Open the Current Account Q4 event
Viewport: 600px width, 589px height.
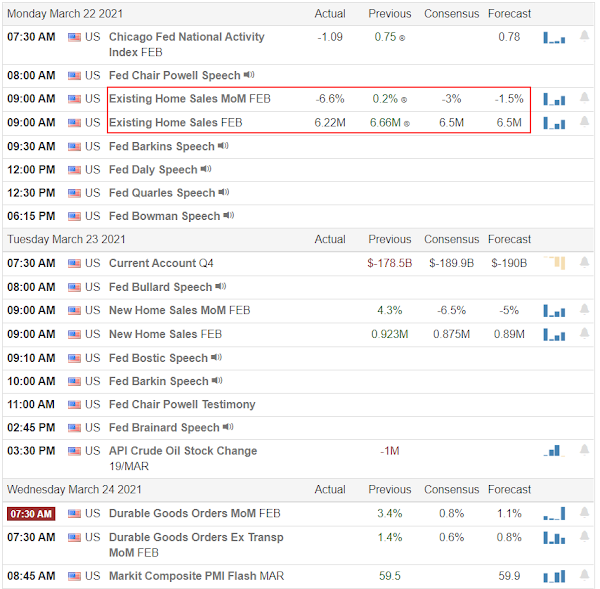(161, 263)
